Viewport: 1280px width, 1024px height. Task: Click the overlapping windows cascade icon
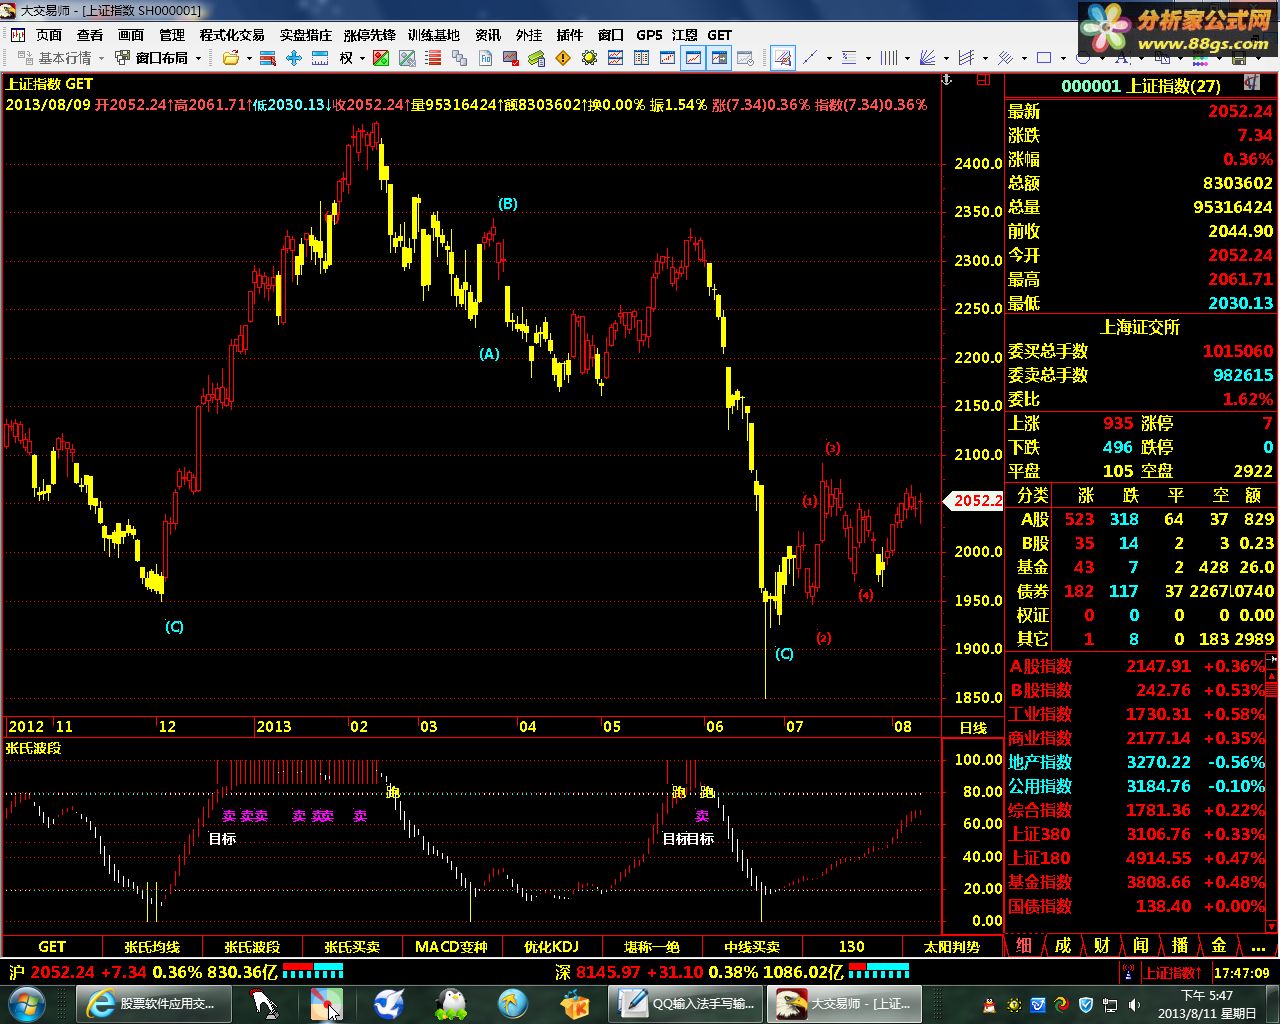coord(459,58)
